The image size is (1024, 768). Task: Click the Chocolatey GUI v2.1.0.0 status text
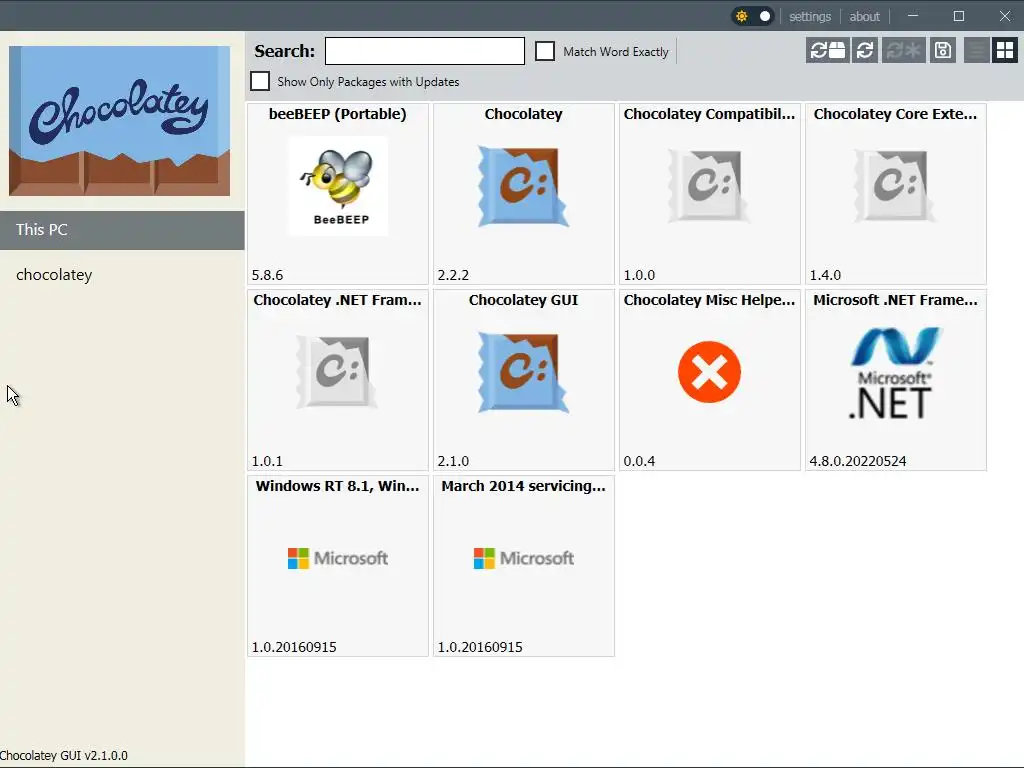click(x=64, y=756)
